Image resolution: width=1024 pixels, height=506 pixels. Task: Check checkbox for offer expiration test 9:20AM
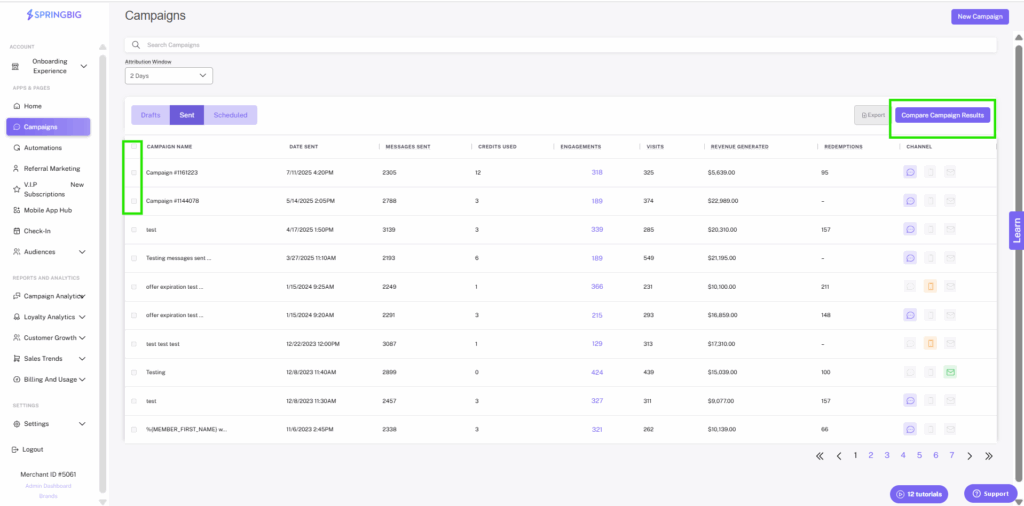pyautogui.click(x=134, y=315)
